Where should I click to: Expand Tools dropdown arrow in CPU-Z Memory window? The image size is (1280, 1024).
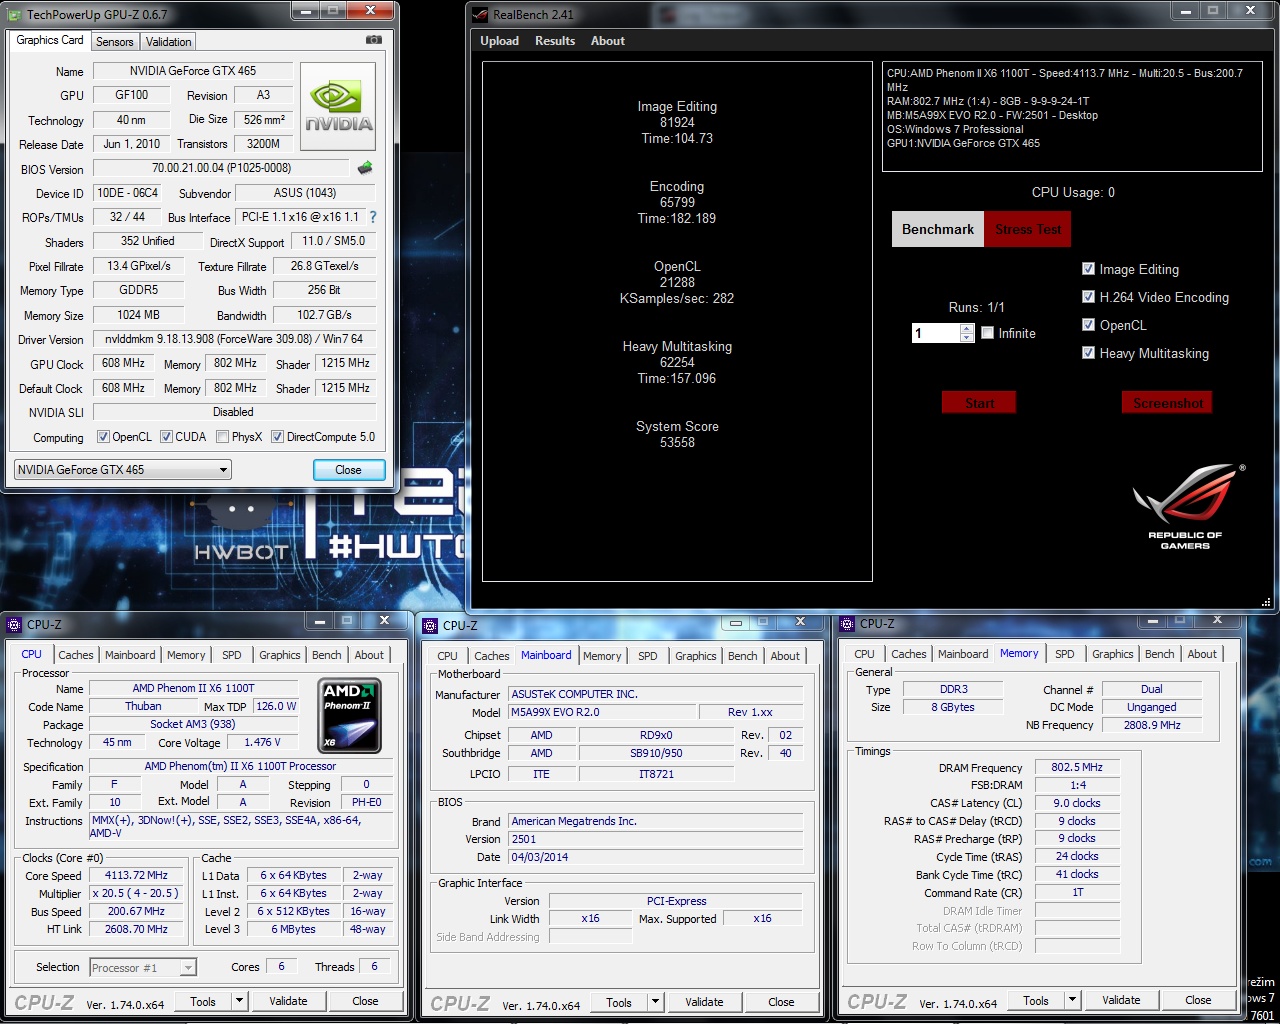1072,999
